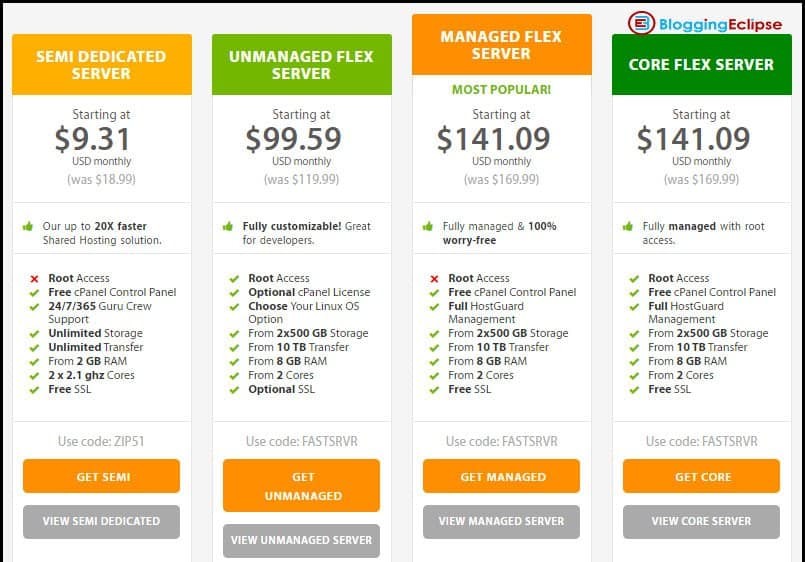The image size is (805, 562).
Task: Choose the GET CORE button
Action: point(701,476)
